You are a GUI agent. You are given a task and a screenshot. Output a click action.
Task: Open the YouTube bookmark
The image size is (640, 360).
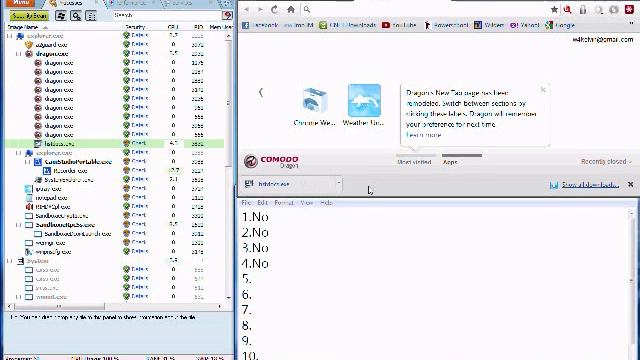(x=399, y=25)
